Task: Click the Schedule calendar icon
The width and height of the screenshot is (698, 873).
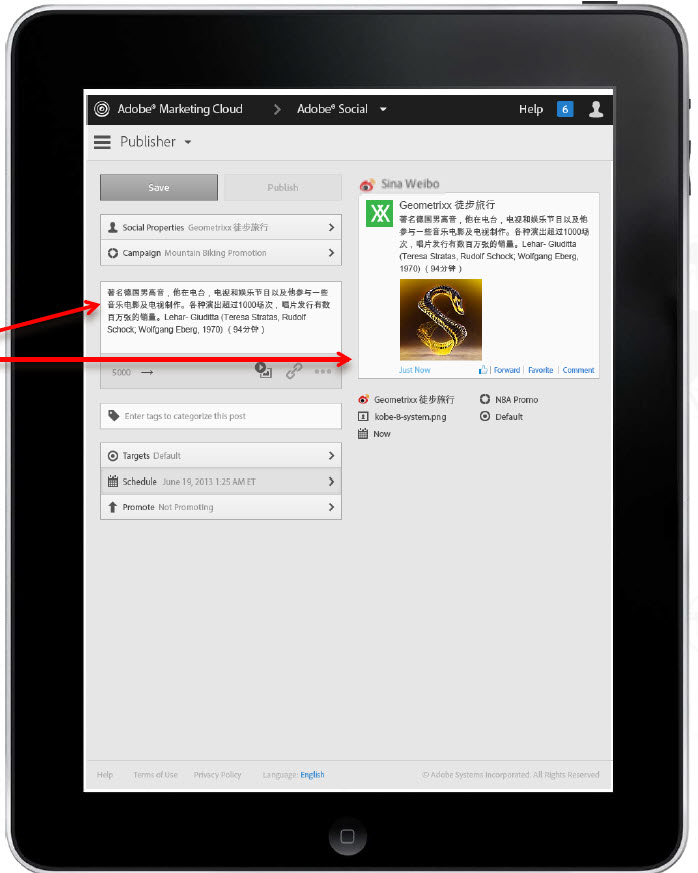Action: (112, 481)
